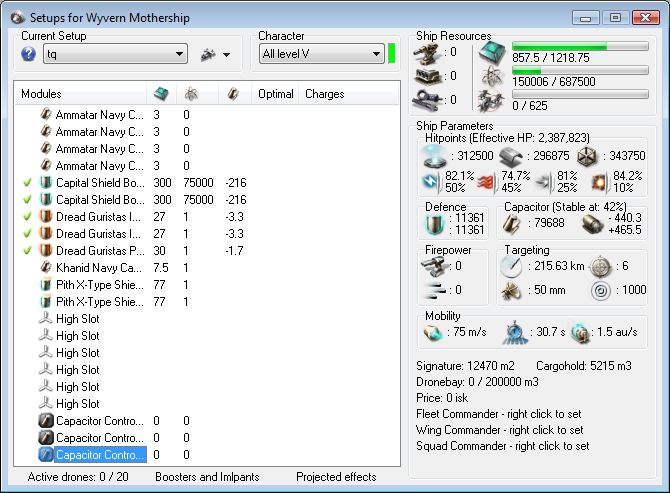The image size is (670, 493).
Task: Click the max locked targets icon
Action: pos(600,267)
